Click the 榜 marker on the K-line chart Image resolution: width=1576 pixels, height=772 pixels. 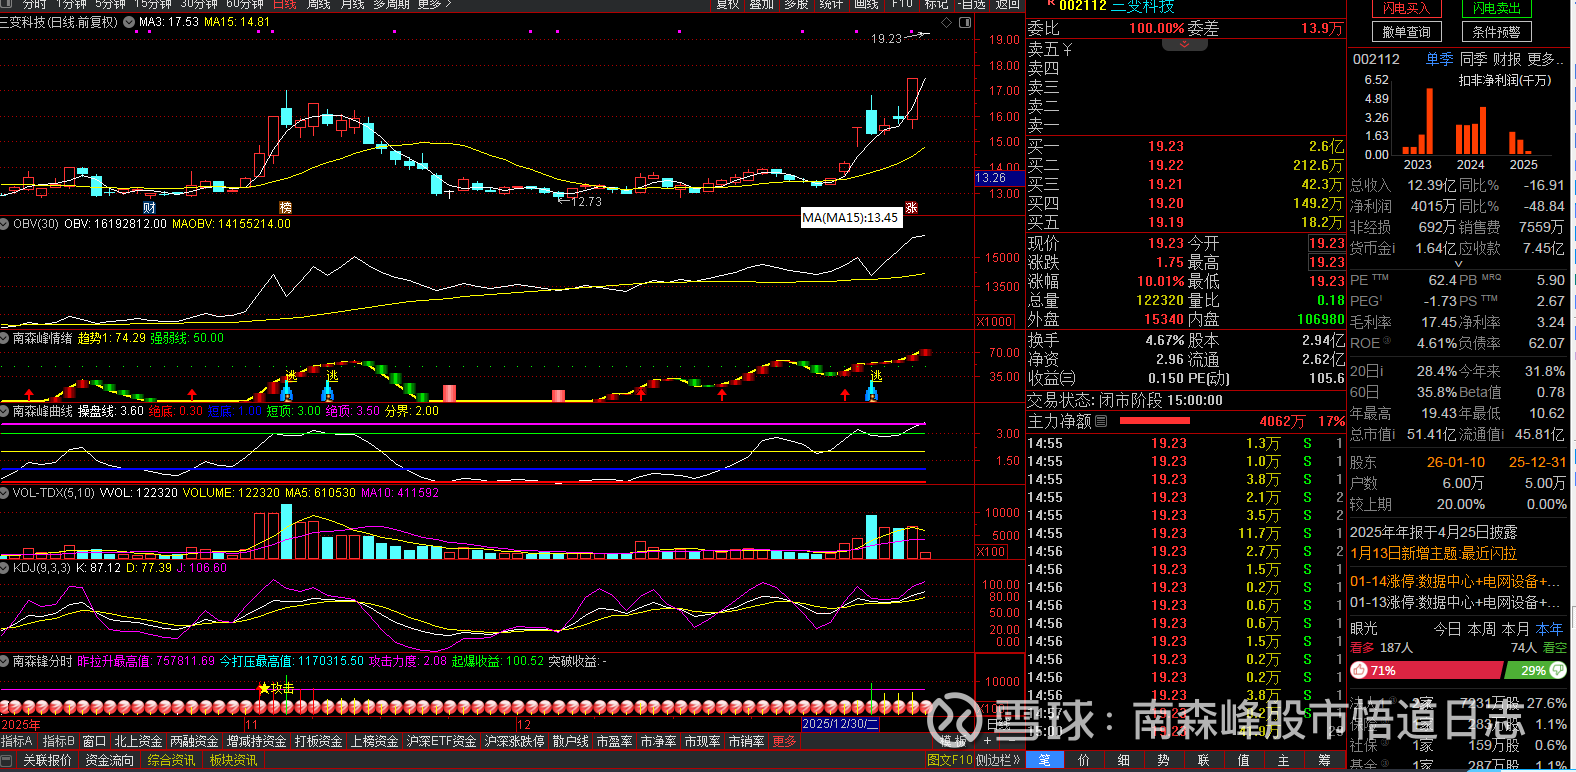285,207
